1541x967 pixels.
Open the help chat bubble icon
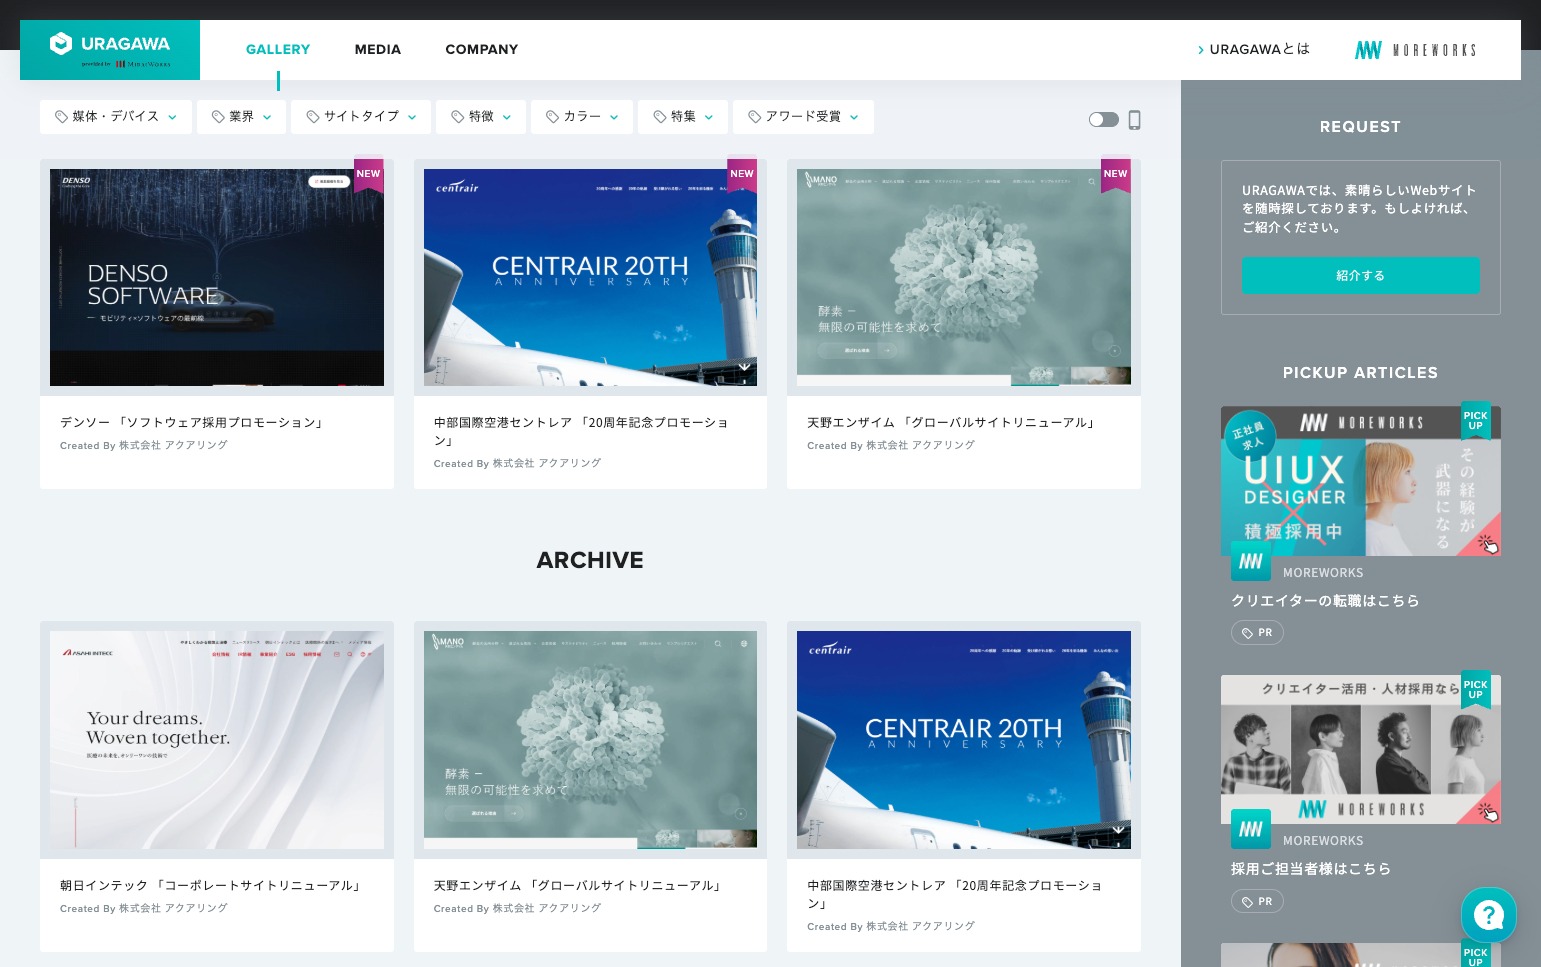pyautogui.click(x=1488, y=914)
